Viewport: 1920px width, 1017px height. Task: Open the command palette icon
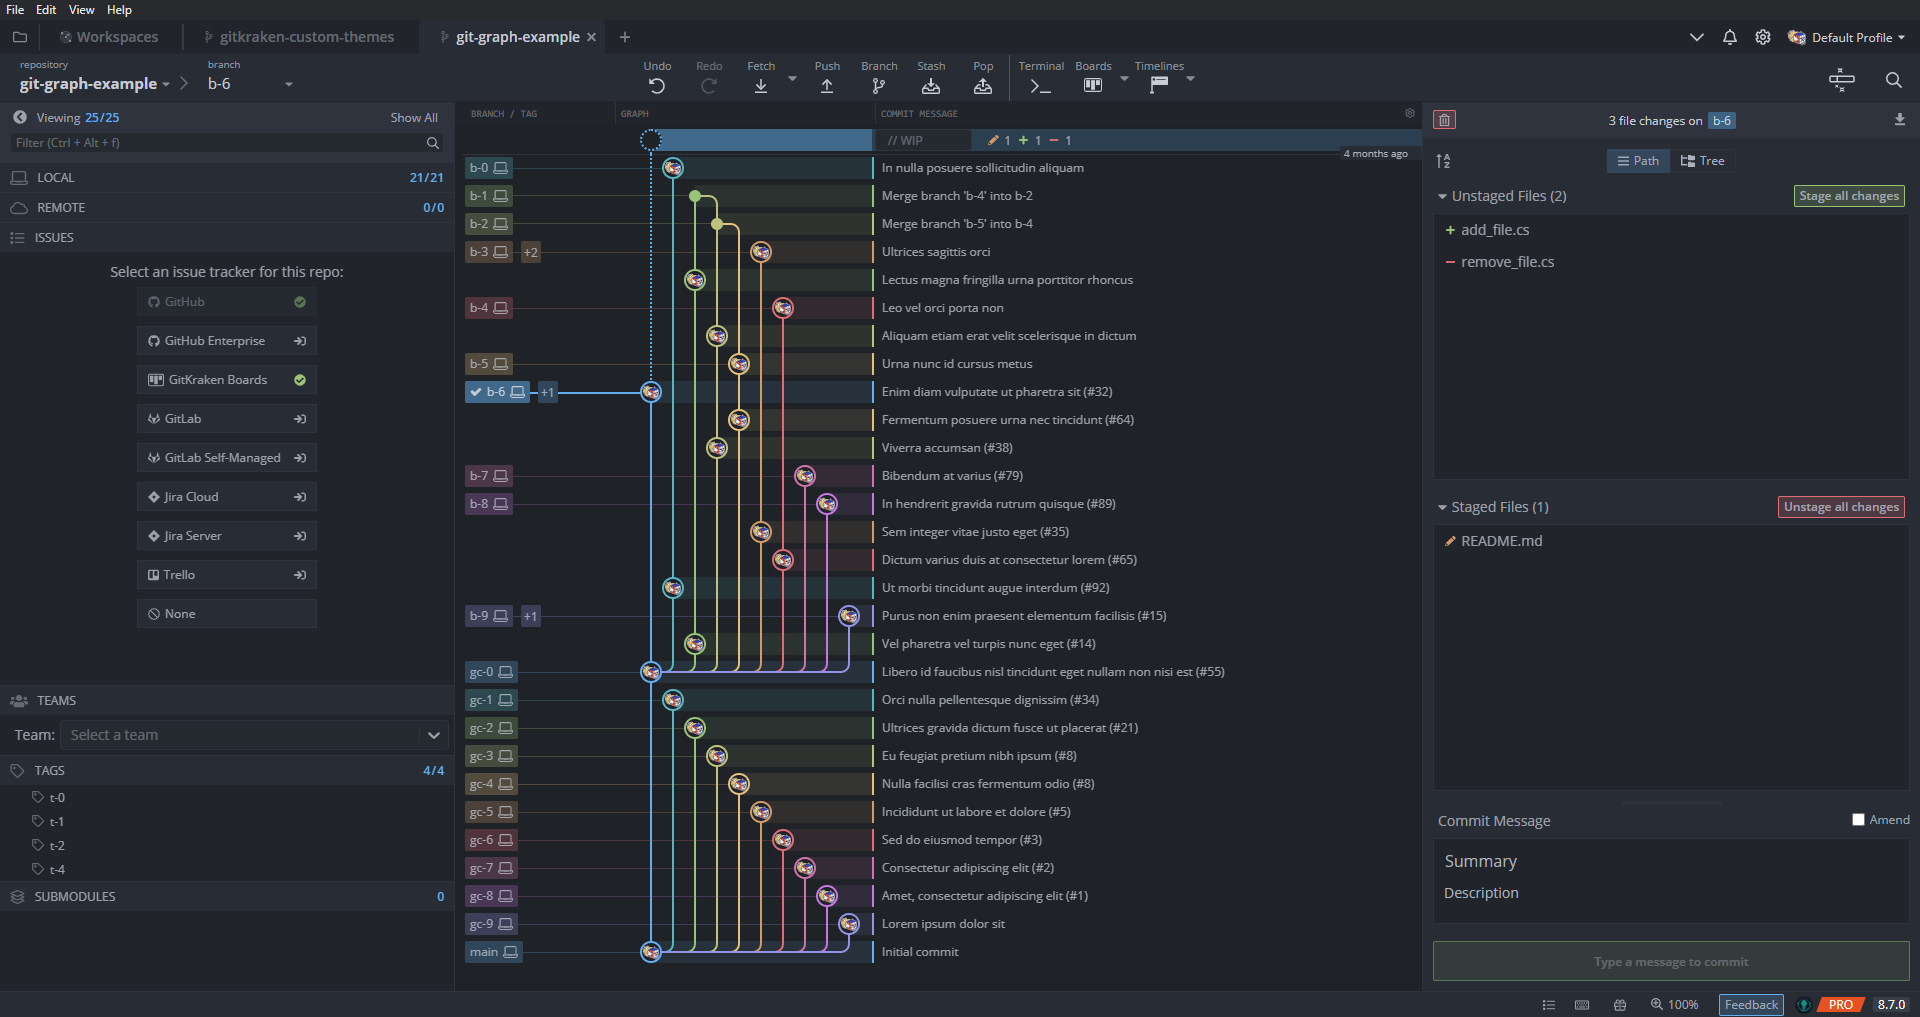click(1841, 80)
